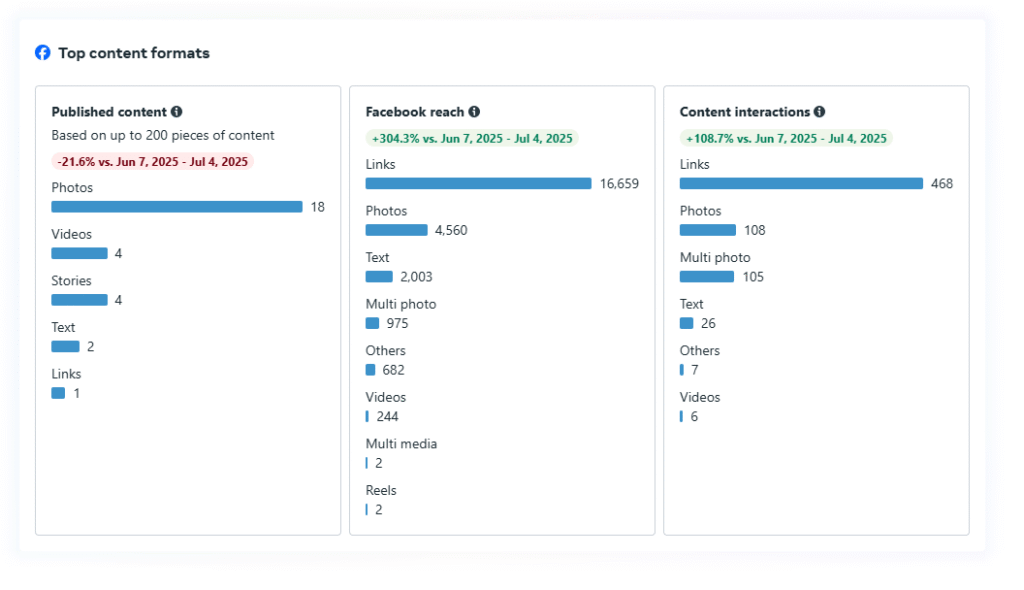Click the +304.3% reach change badge
1024x590 pixels.
coord(472,138)
